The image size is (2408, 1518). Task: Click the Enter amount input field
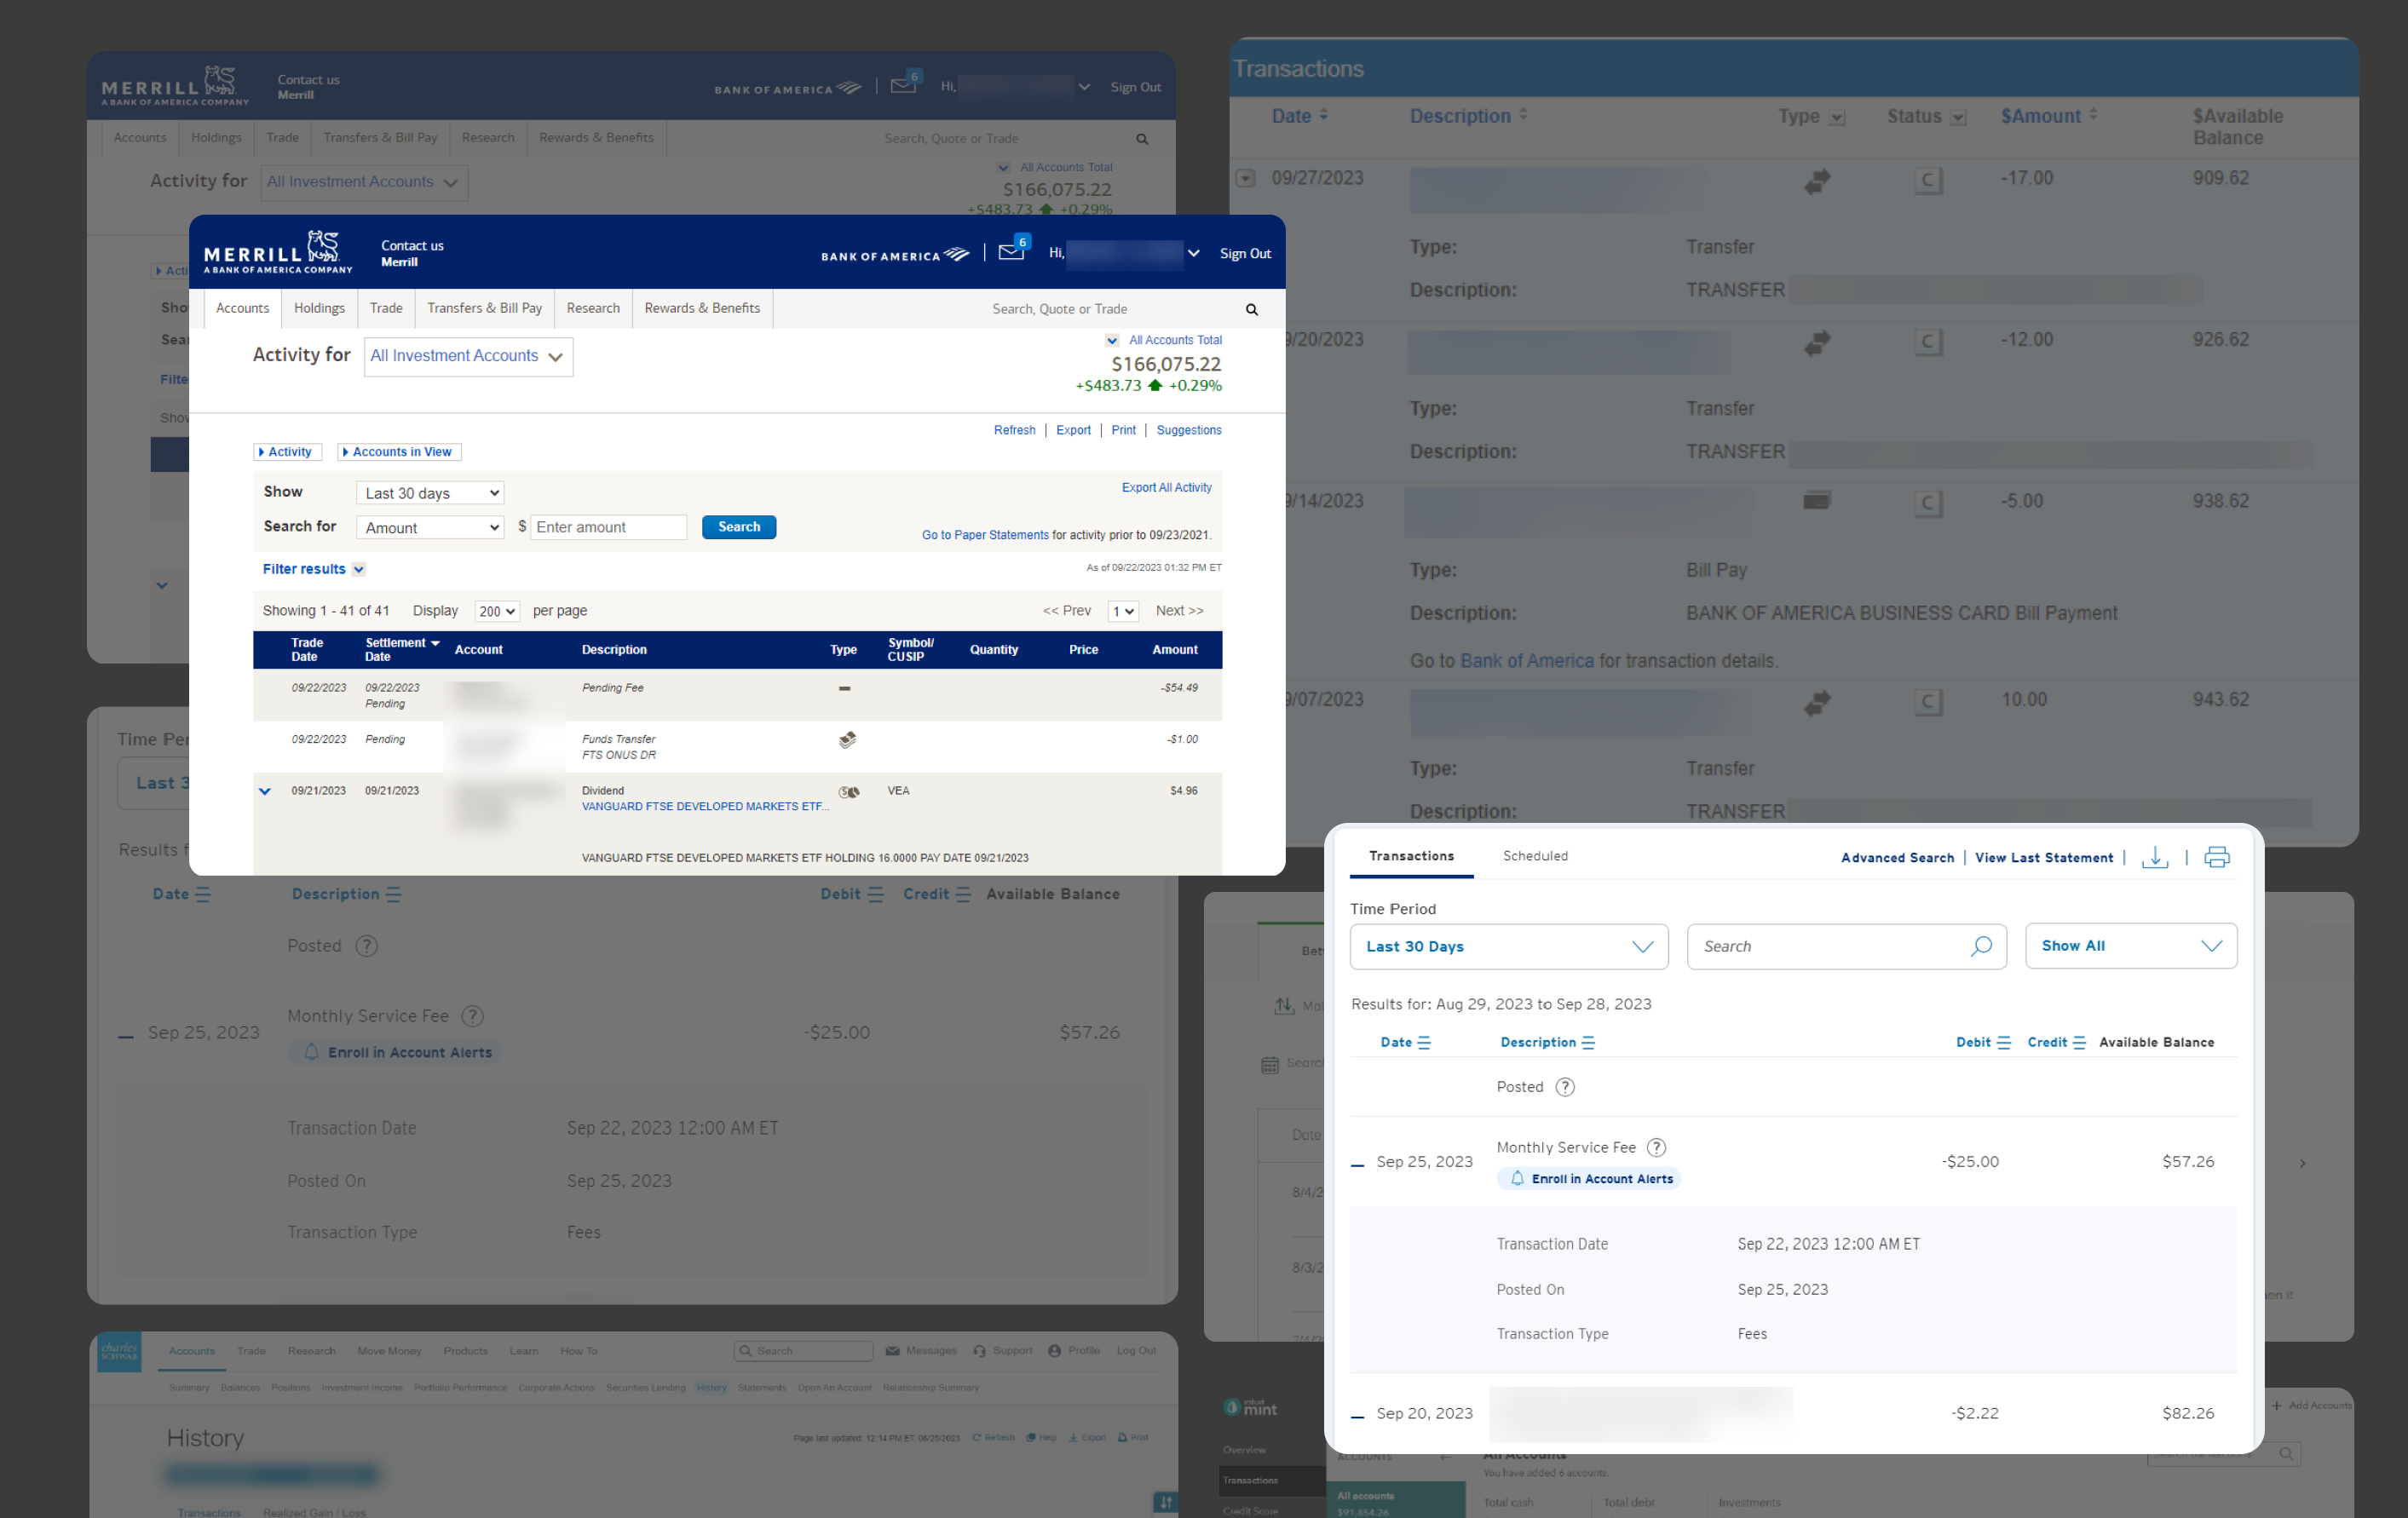click(x=608, y=527)
